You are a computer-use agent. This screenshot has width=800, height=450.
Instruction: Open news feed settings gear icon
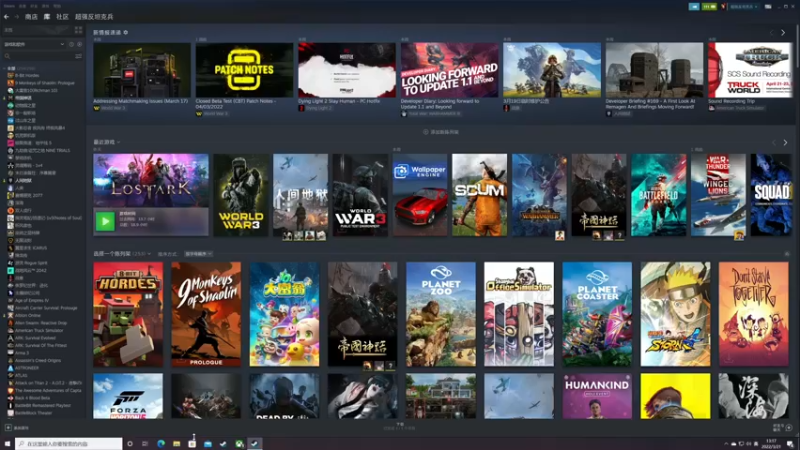pyautogui.click(x=126, y=32)
